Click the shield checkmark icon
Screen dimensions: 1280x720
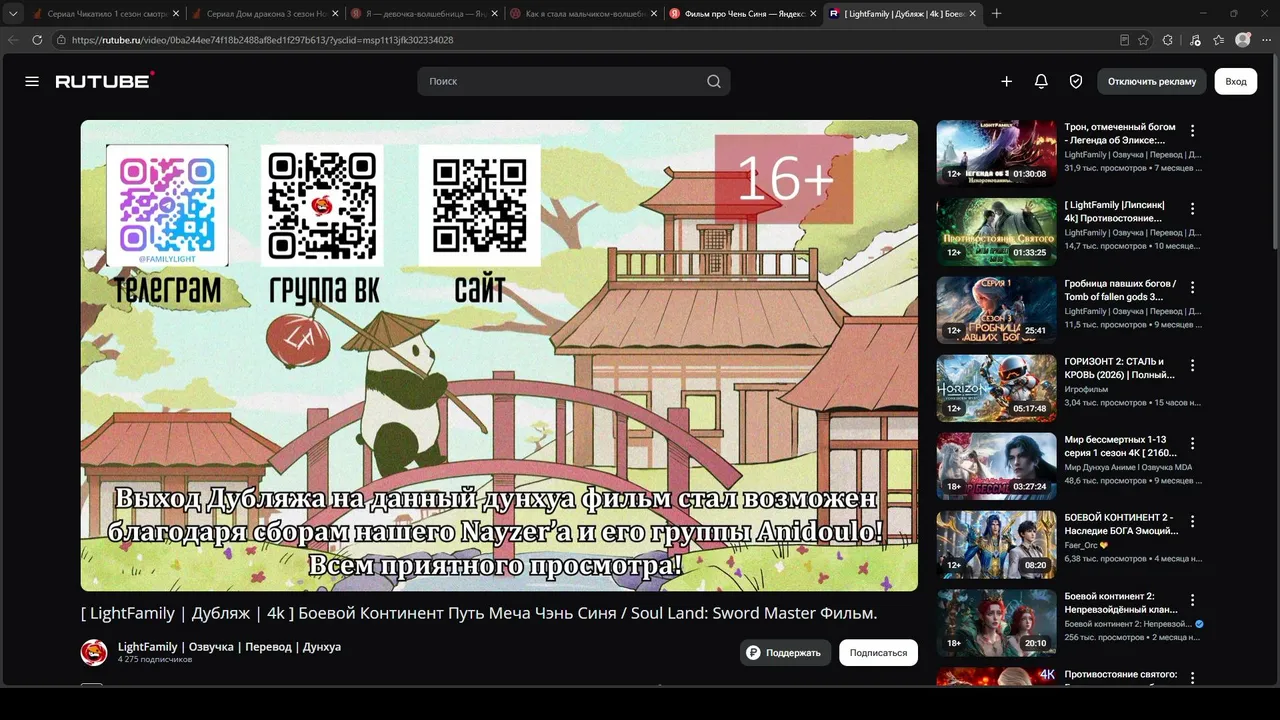(1076, 81)
